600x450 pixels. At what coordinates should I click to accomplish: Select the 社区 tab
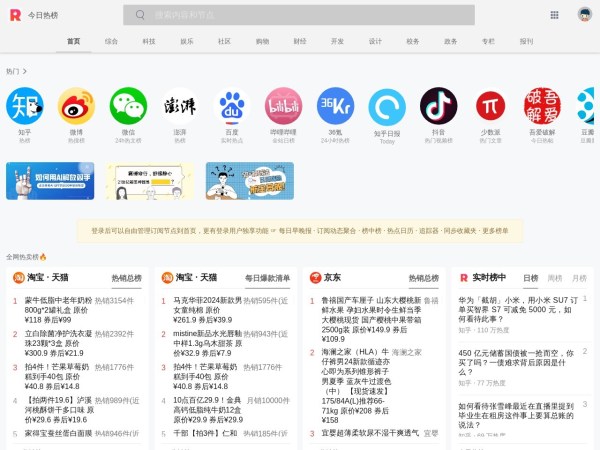coord(224,41)
